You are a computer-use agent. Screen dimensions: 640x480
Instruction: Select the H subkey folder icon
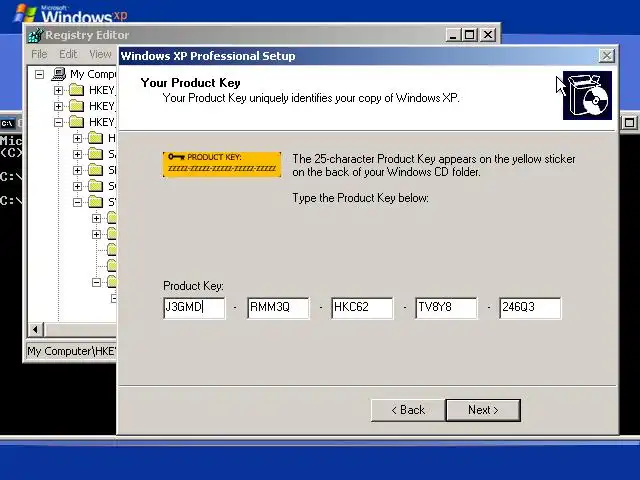(96, 138)
